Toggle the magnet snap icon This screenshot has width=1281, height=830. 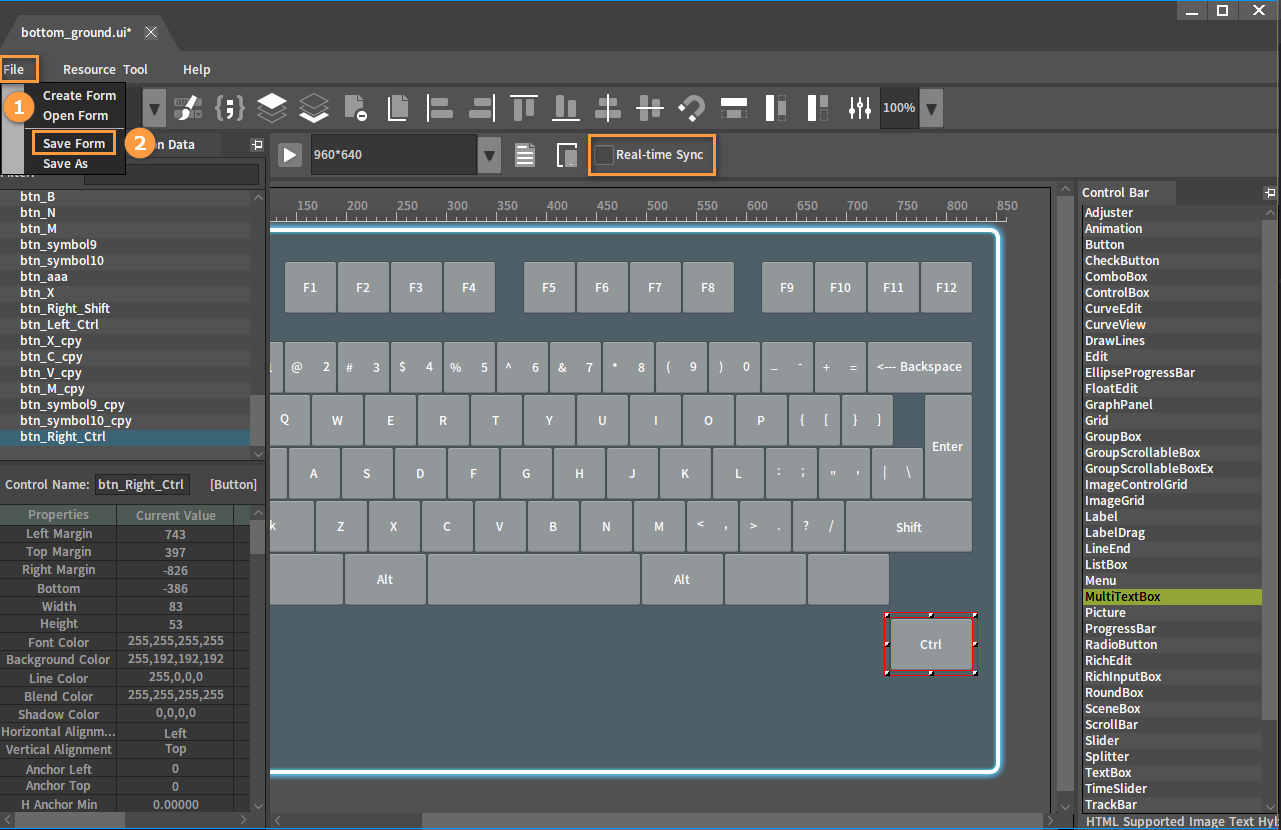click(692, 107)
